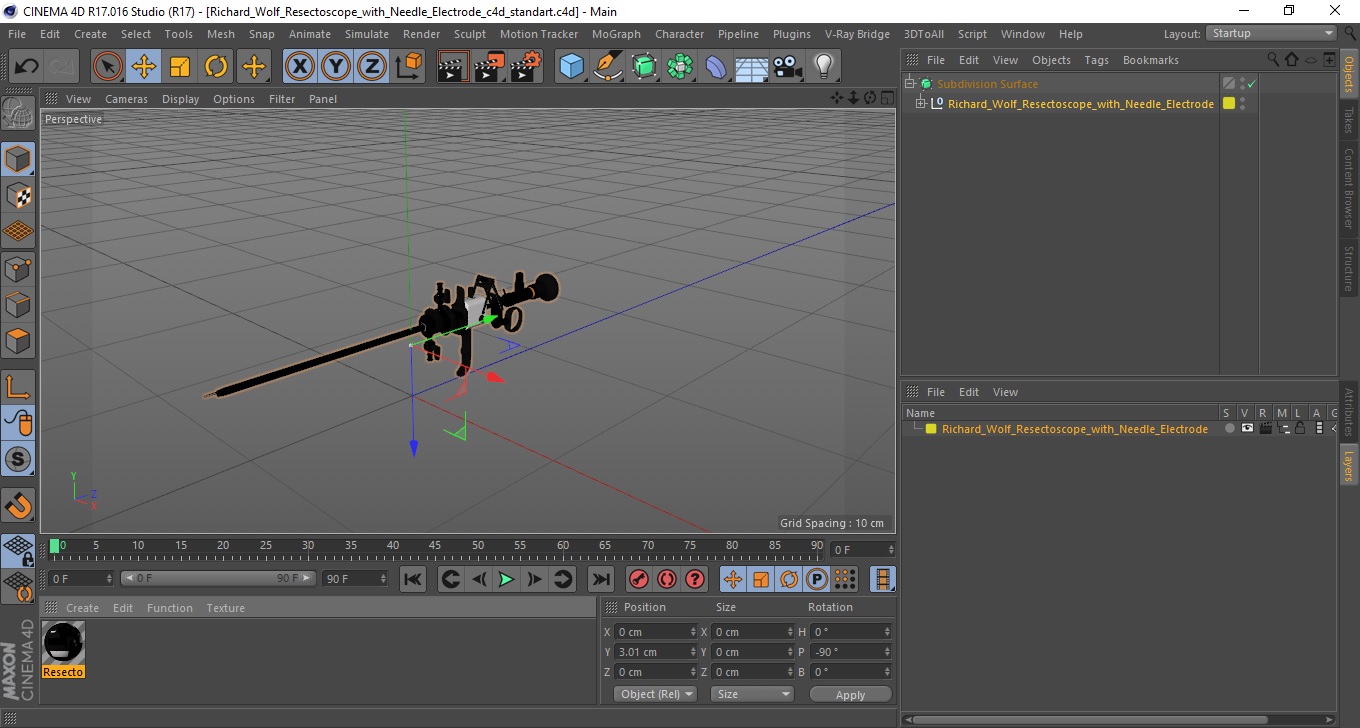The height and width of the screenshot is (728, 1360).
Task: Activate the Scale tool
Action: (x=180, y=67)
